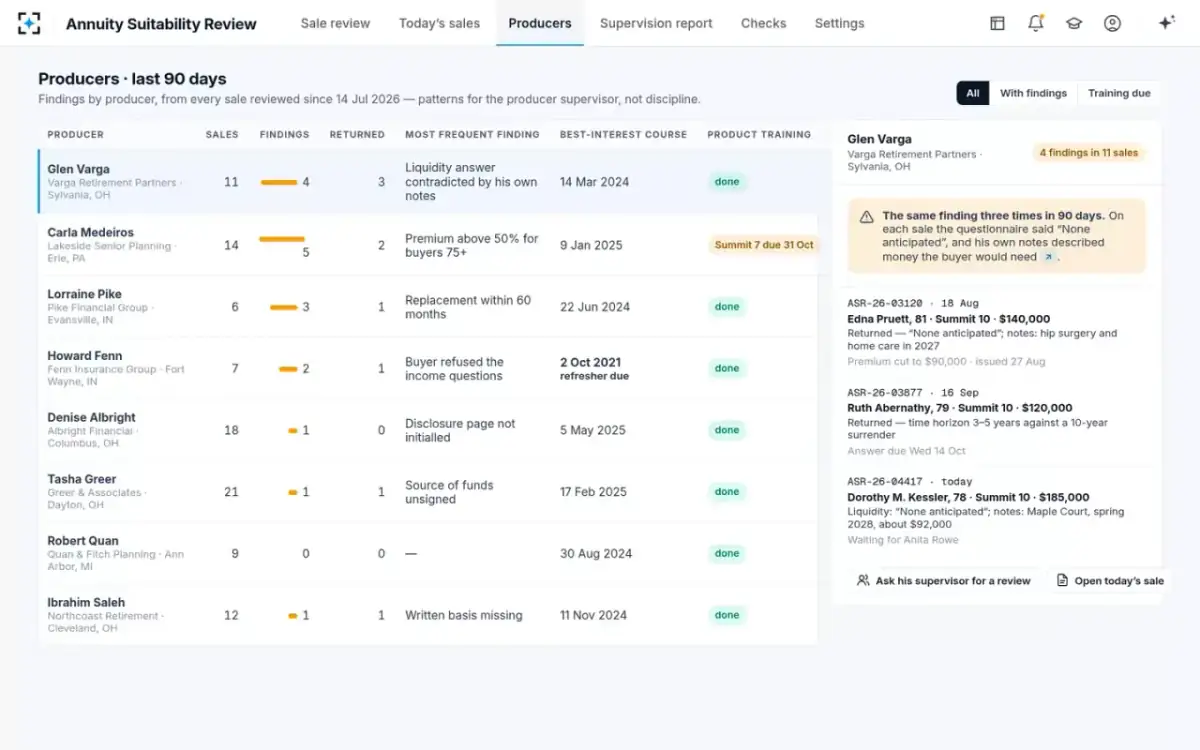Open the Supervision report tab
Screen dimensions: 1200x750
click(656, 23)
